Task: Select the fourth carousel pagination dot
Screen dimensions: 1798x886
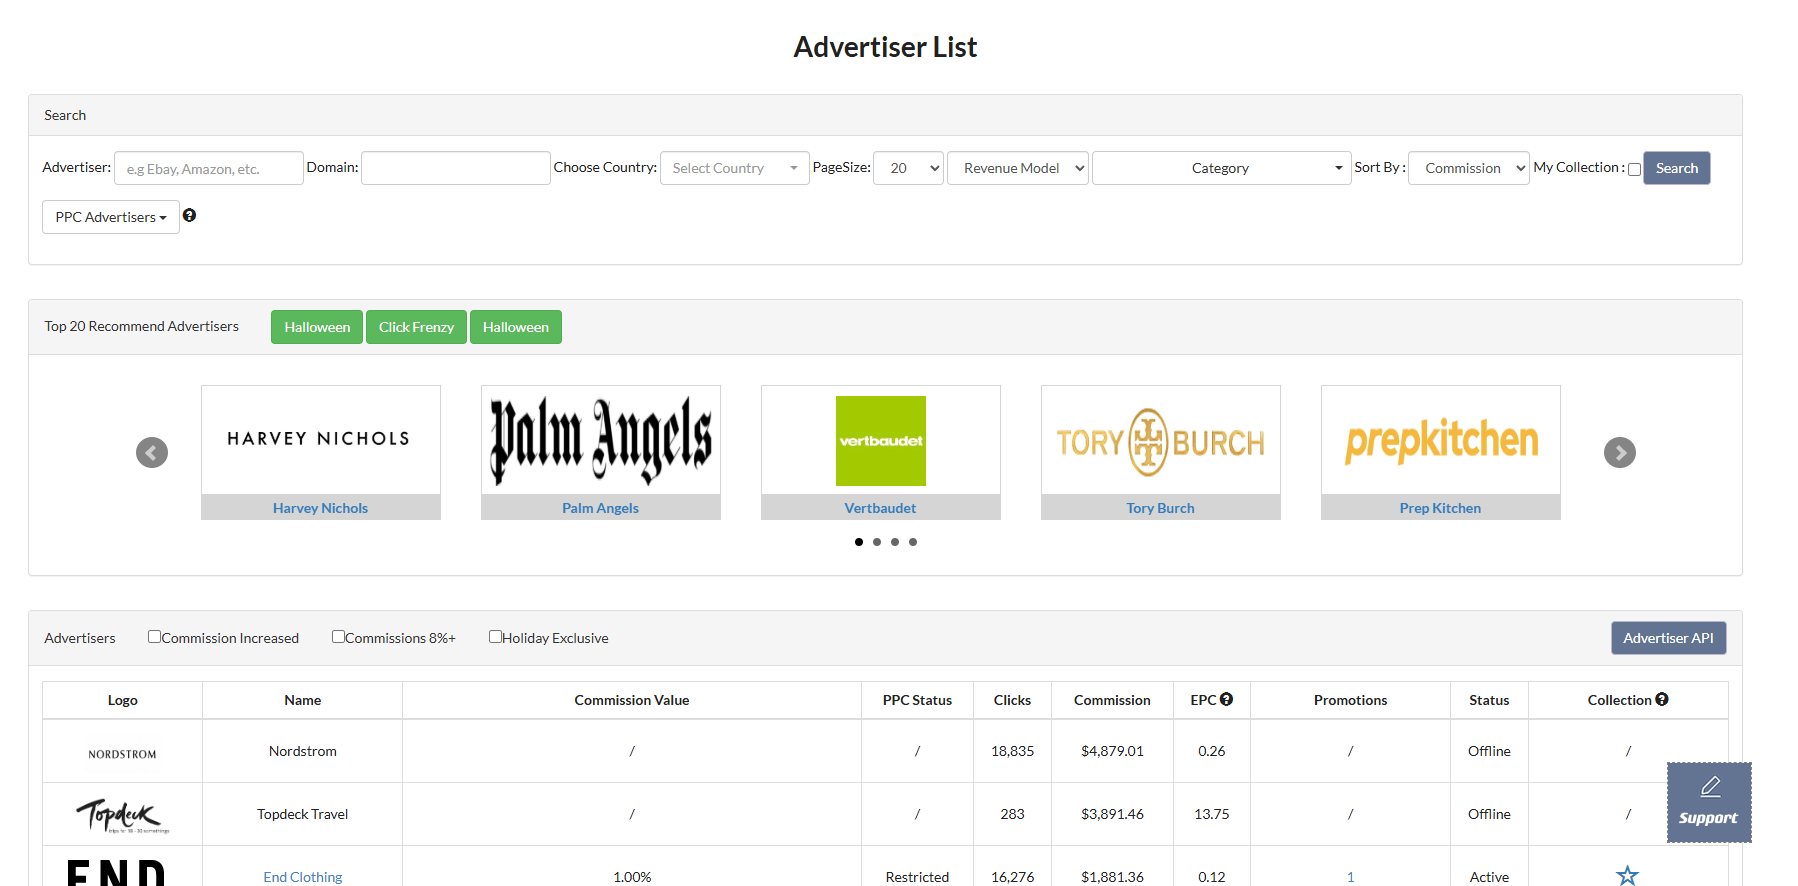Action: point(913,542)
